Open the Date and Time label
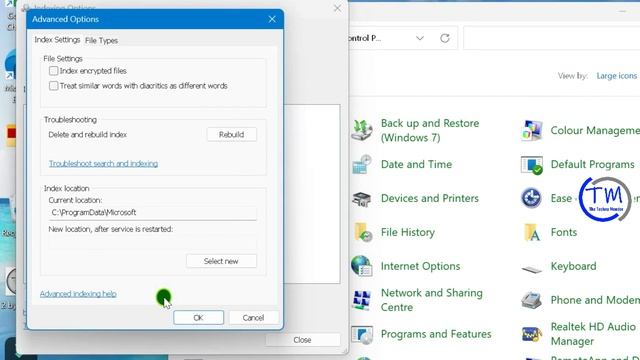This screenshot has height=360, width=640. (x=416, y=164)
